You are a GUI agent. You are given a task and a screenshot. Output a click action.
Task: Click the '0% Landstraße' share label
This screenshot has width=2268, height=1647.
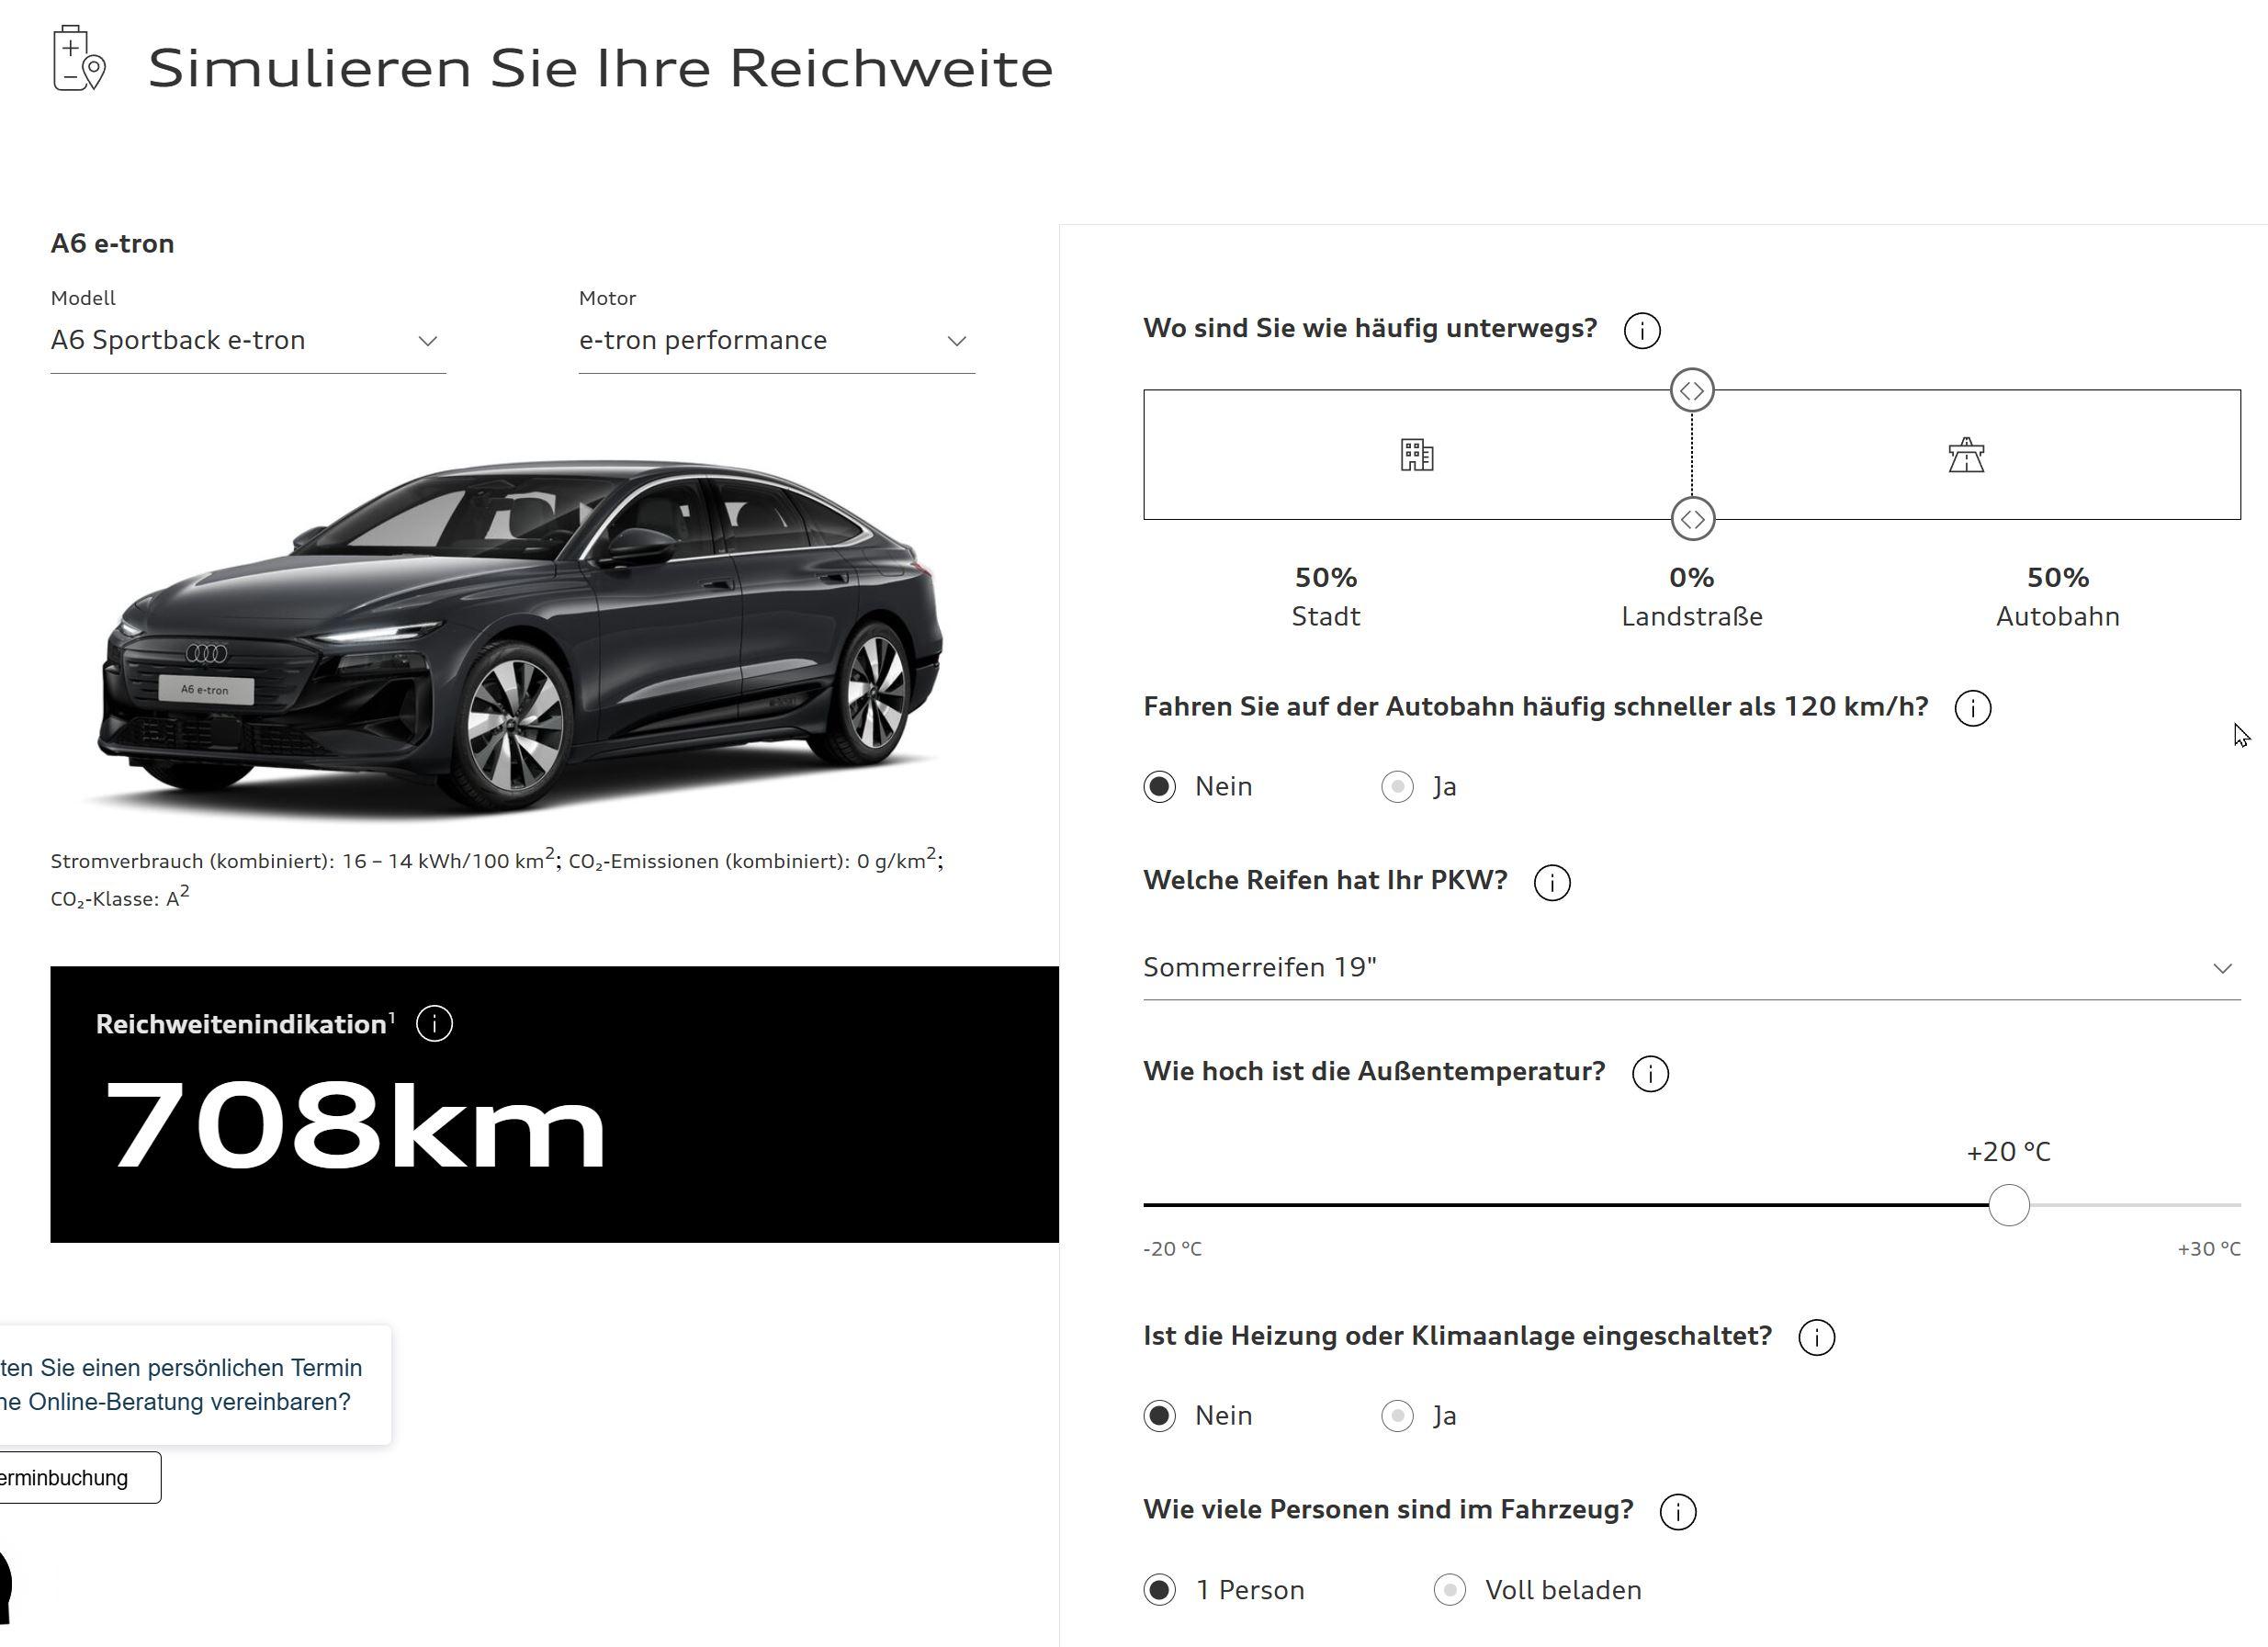click(x=1692, y=597)
